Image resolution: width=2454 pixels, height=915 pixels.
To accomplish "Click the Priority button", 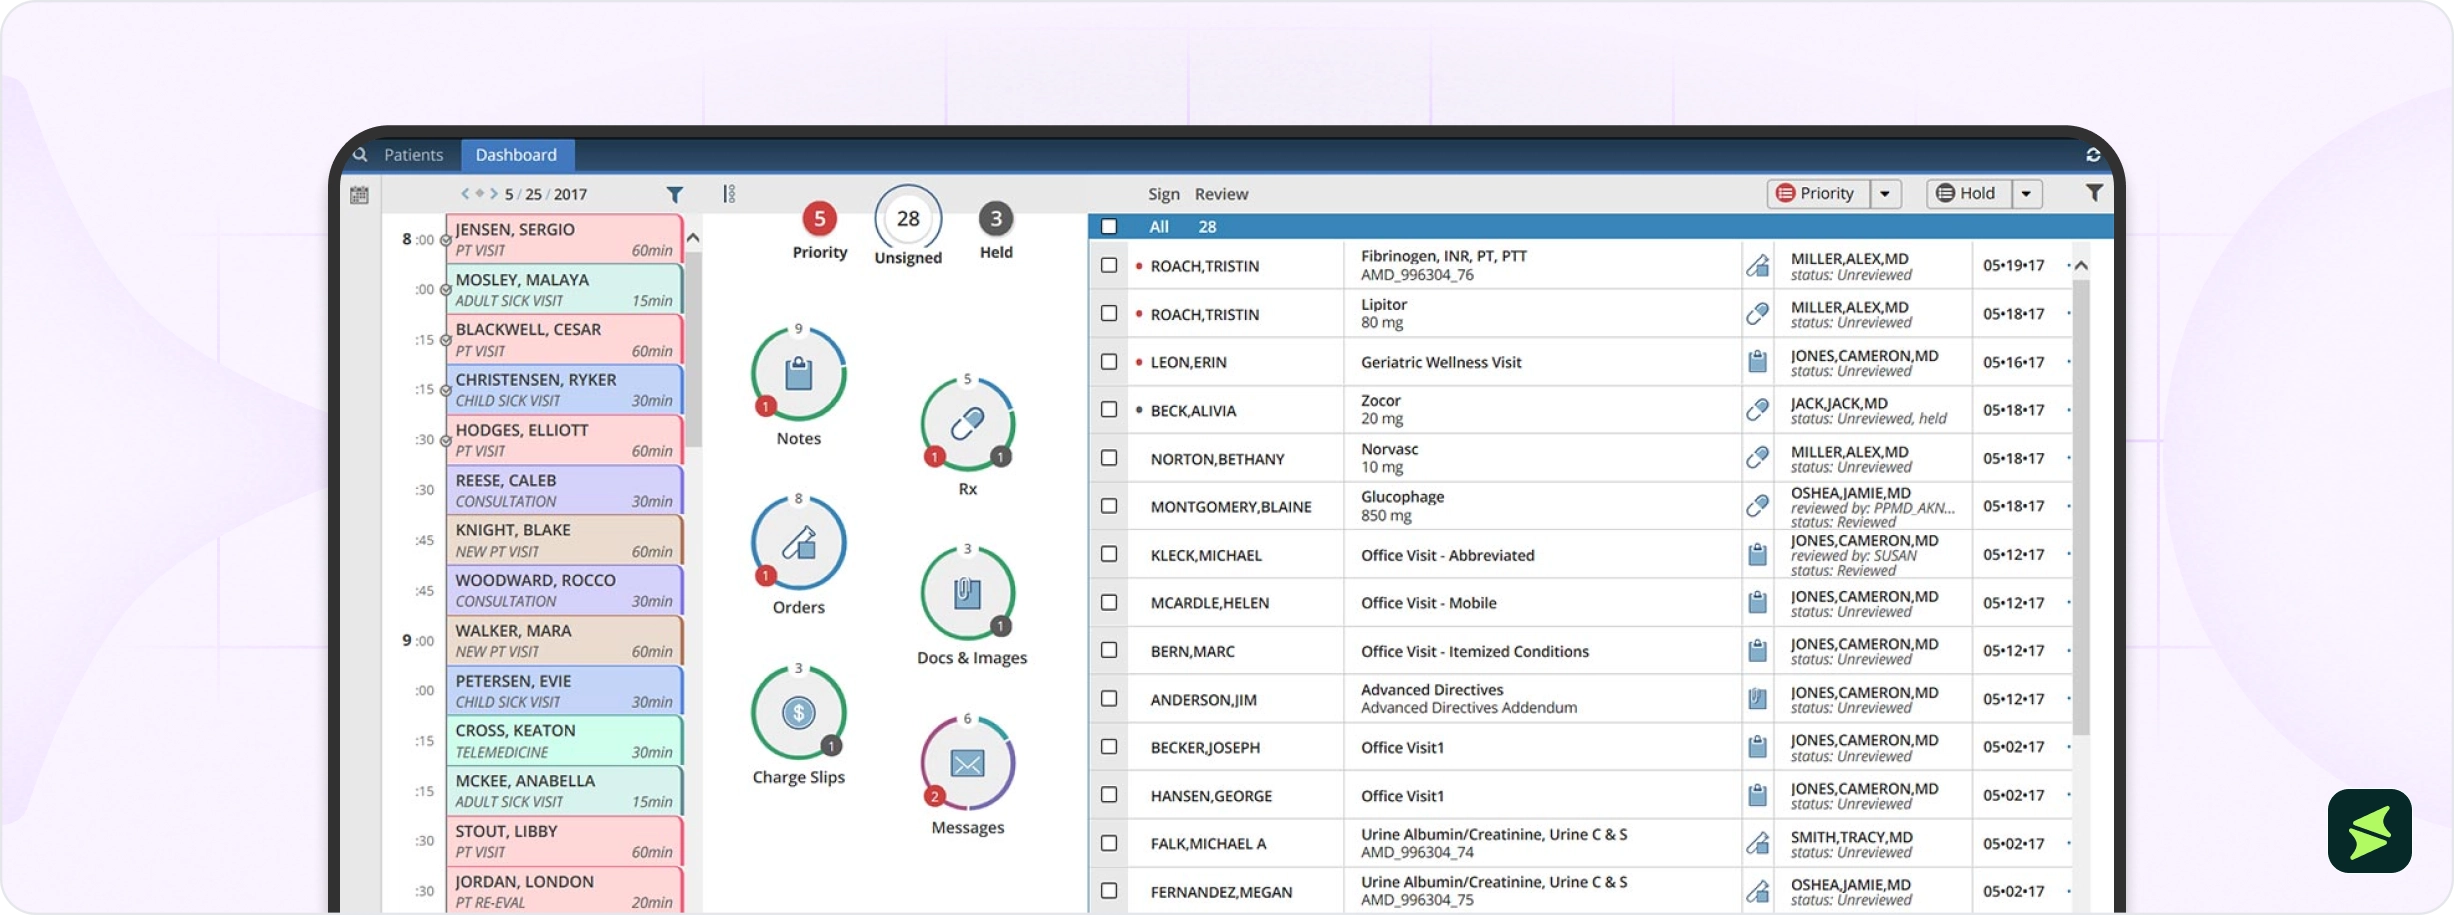I will click(1818, 194).
